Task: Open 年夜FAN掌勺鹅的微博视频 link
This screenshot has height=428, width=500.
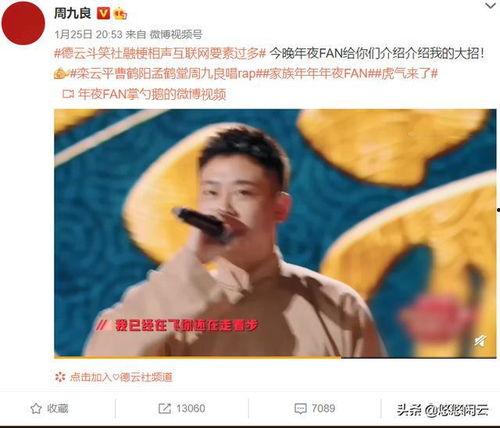Action: 152,94
